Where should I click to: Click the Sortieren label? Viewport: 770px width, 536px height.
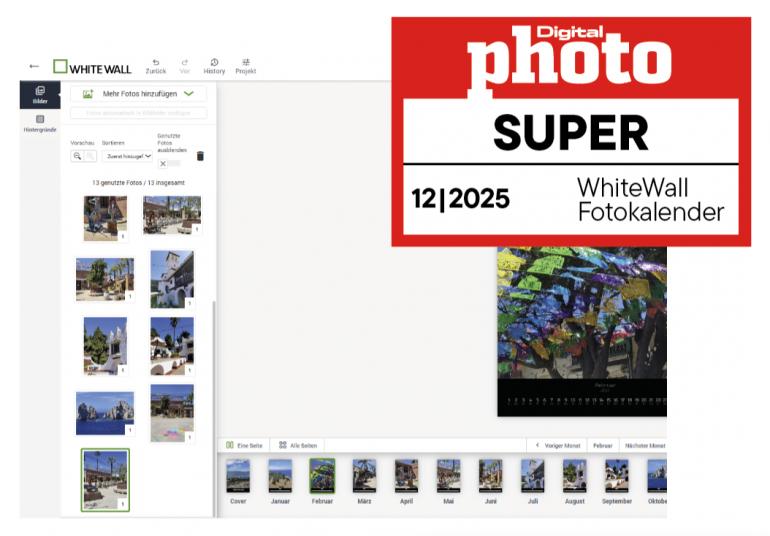point(113,143)
